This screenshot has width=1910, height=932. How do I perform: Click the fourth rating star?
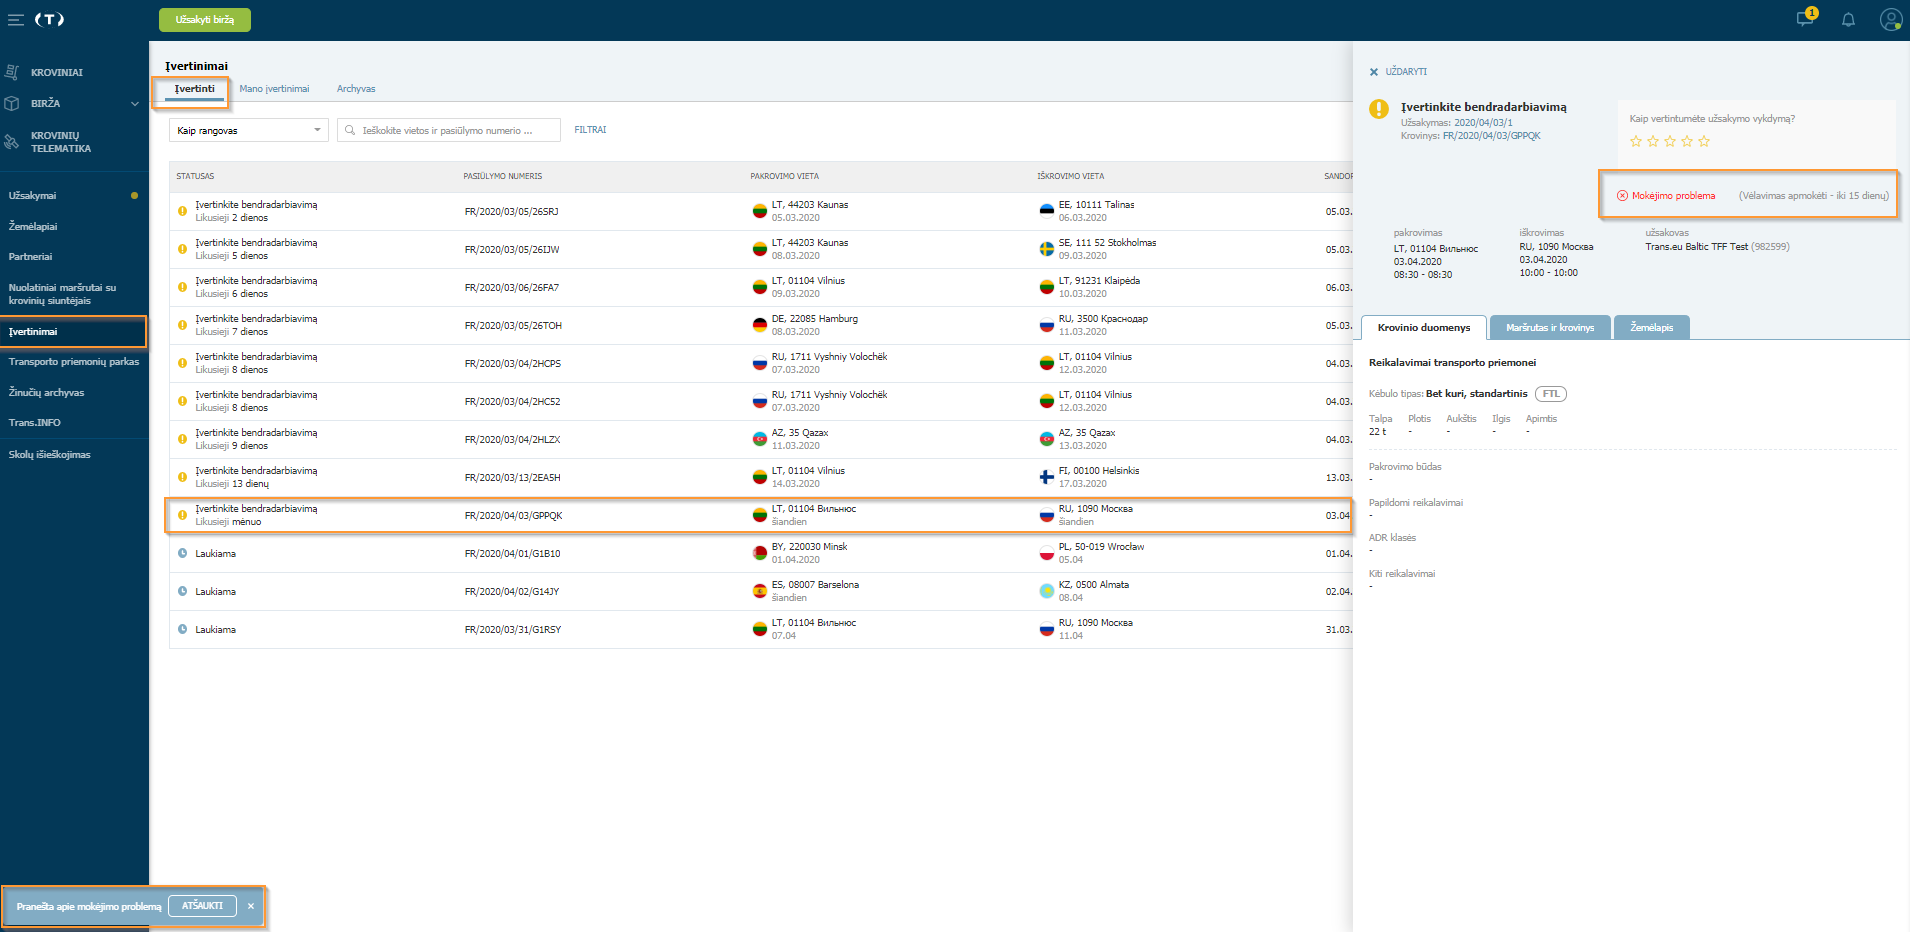pyautogui.click(x=1687, y=141)
